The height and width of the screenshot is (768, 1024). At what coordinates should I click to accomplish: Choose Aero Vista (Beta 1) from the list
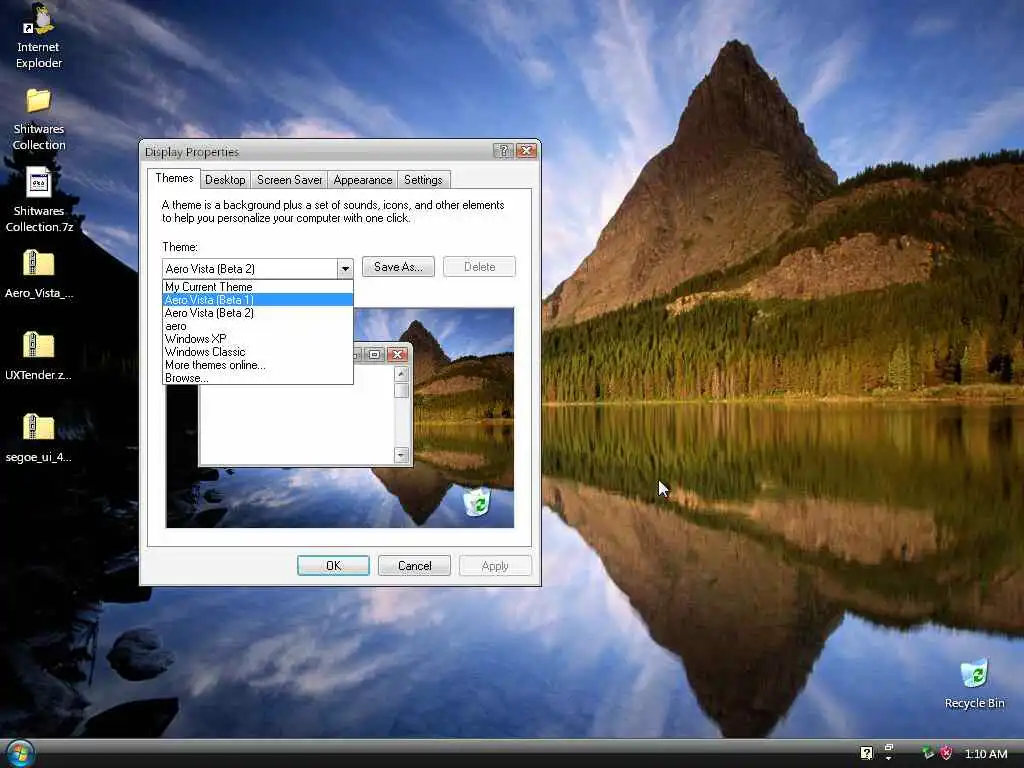pyautogui.click(x=257, y=300)
